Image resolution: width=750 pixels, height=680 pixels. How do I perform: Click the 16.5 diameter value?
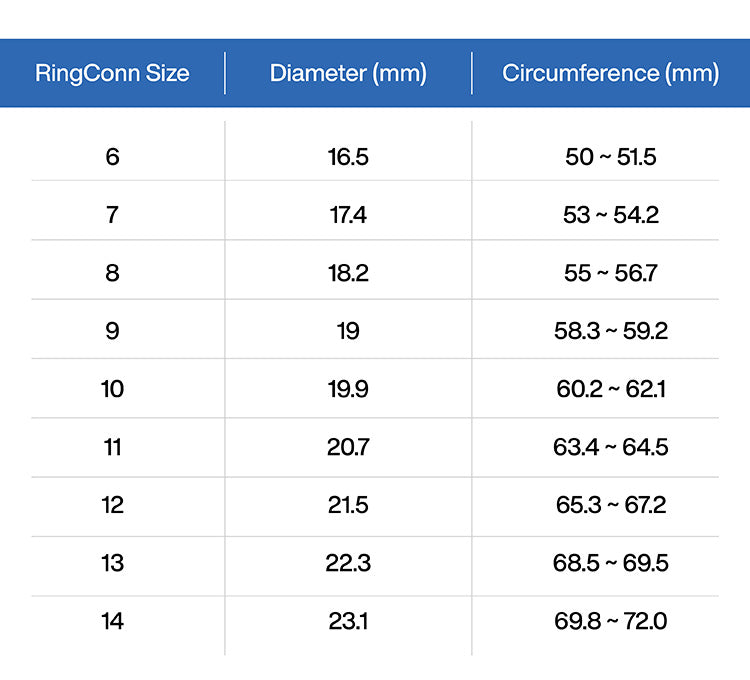(x=348, y=157)
